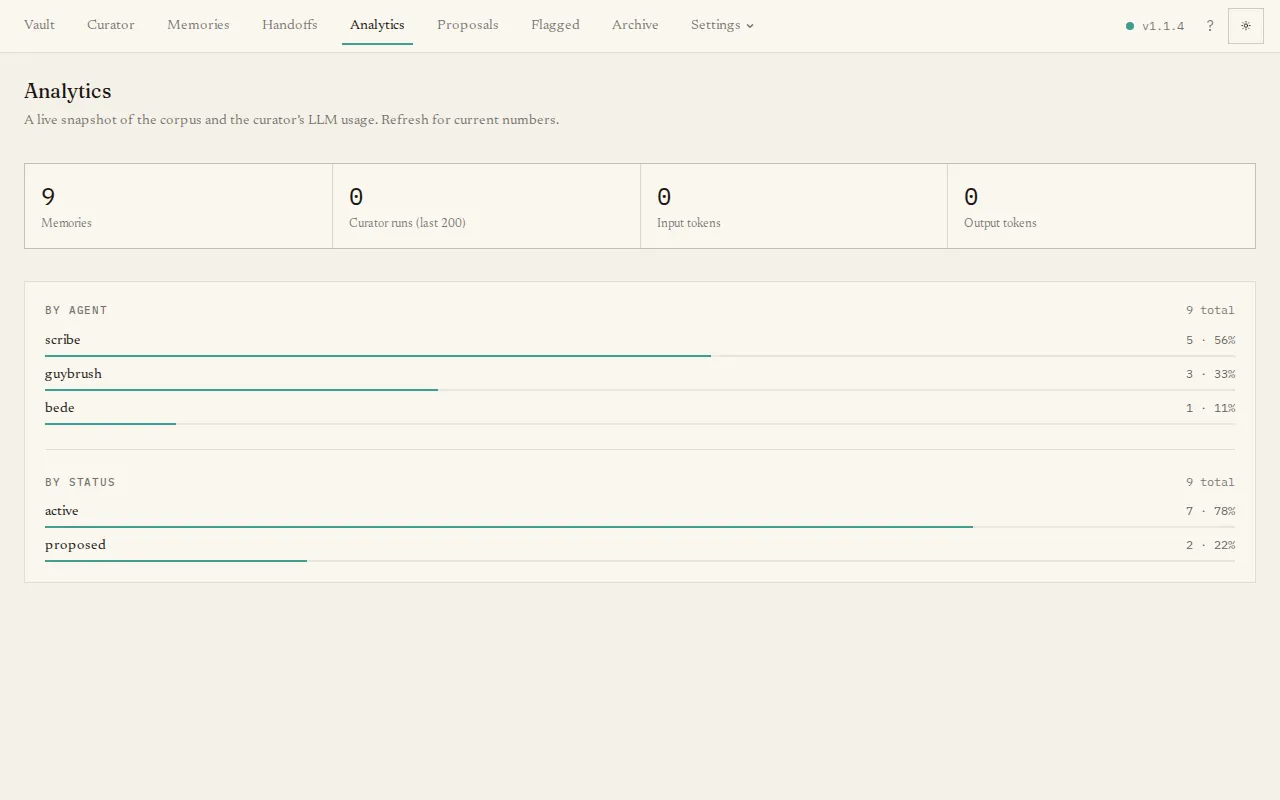This screenshot has width=1280, height=800.
Task: Open the Archive tab
Action: [x=635, y=25]
